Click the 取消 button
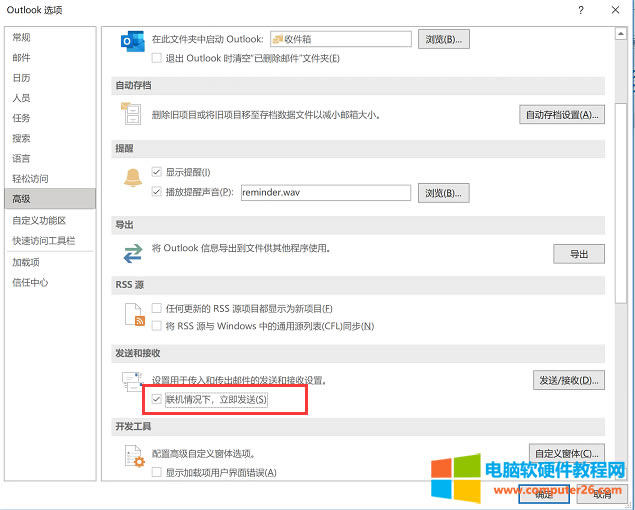 pyautogui.click(x=602, y=494)
